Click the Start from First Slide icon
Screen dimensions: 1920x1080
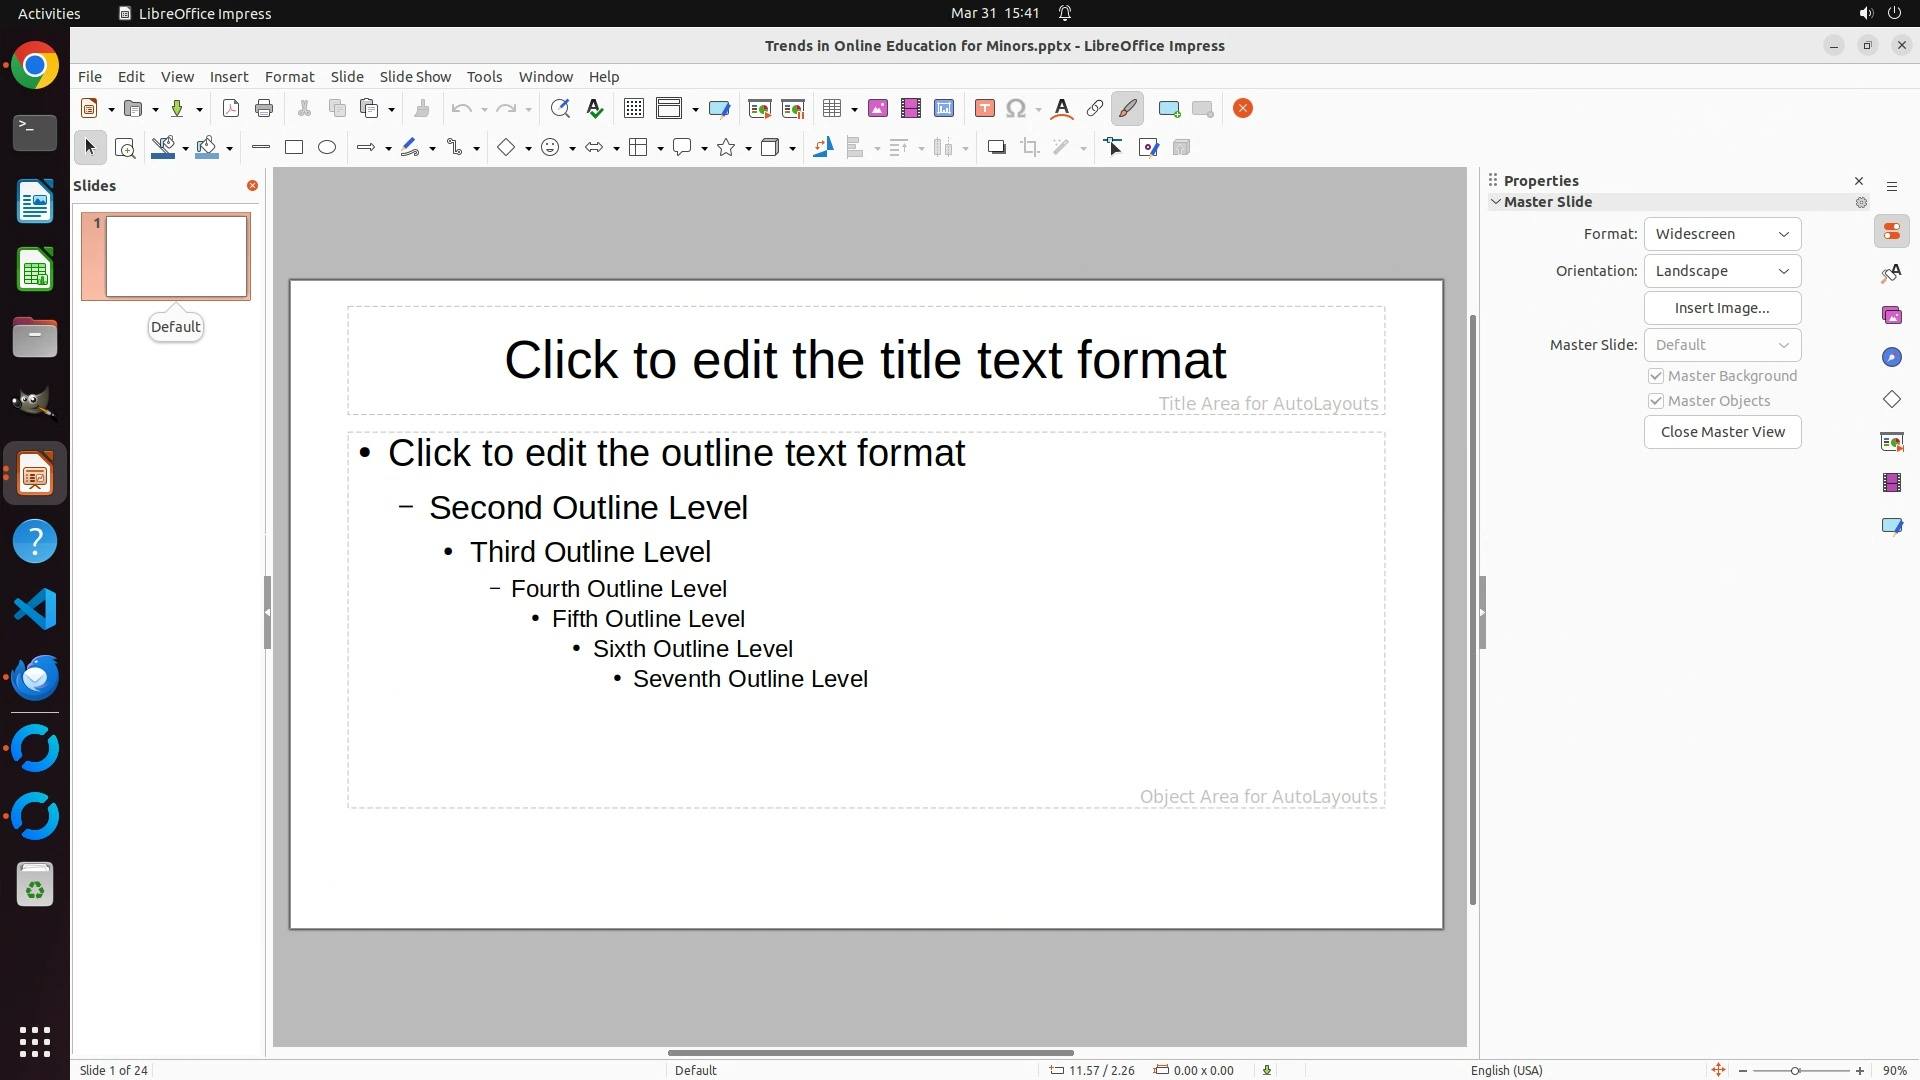[x=759, y=109]
